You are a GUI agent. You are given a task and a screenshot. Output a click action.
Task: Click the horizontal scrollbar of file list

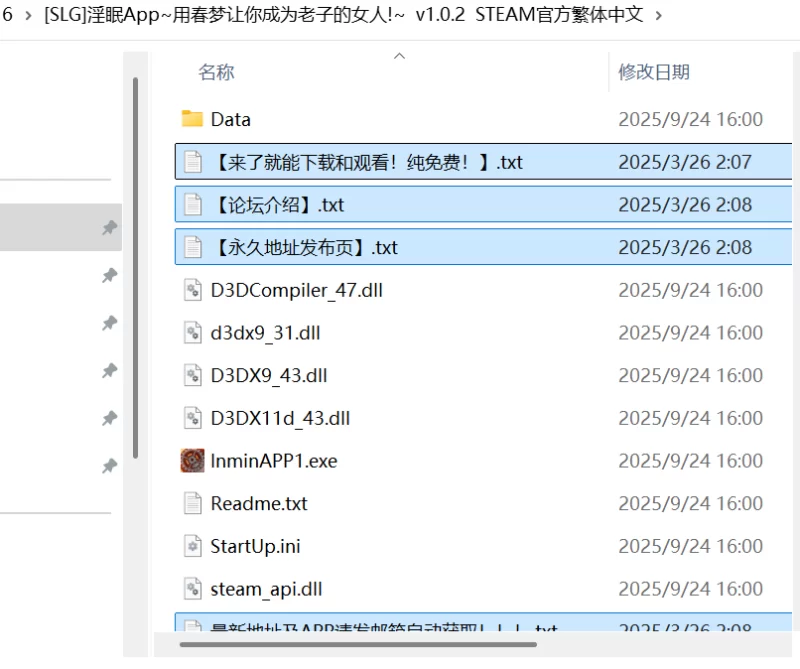[x=358, y=645]
